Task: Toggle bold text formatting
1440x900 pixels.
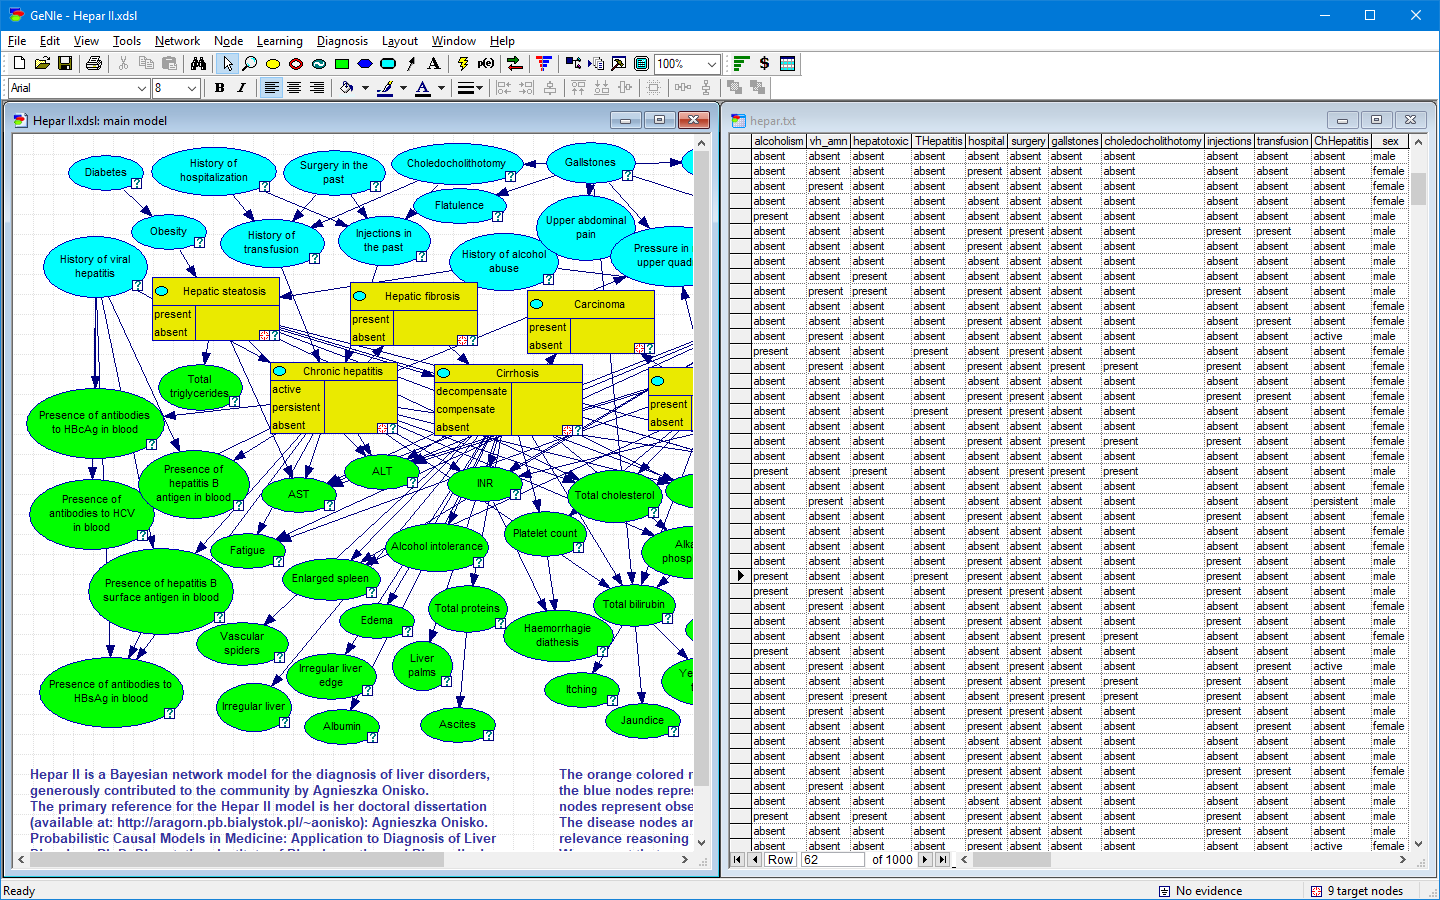Action: click(219, 88)
